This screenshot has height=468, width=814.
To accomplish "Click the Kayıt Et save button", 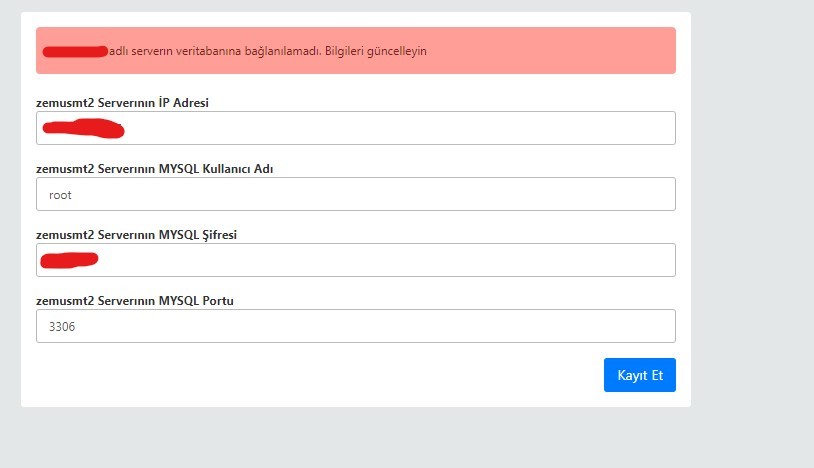I will (640, 375).
